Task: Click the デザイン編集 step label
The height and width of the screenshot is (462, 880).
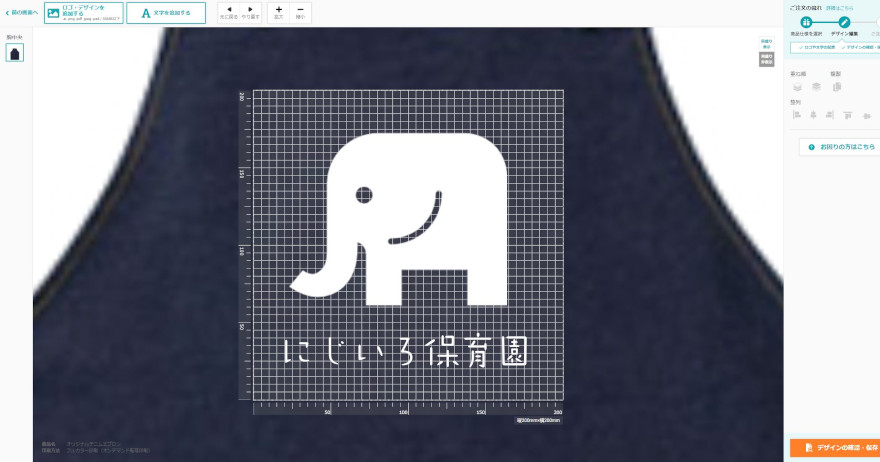Action: [x=844, y=34]
